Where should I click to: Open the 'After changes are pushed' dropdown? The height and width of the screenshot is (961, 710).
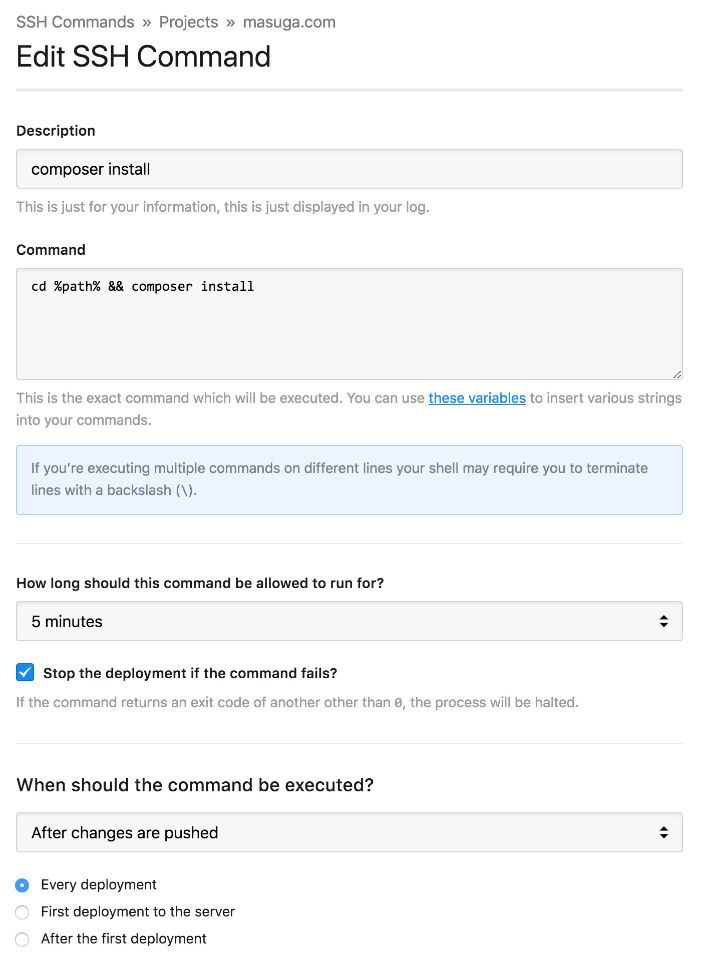(350, 831)
